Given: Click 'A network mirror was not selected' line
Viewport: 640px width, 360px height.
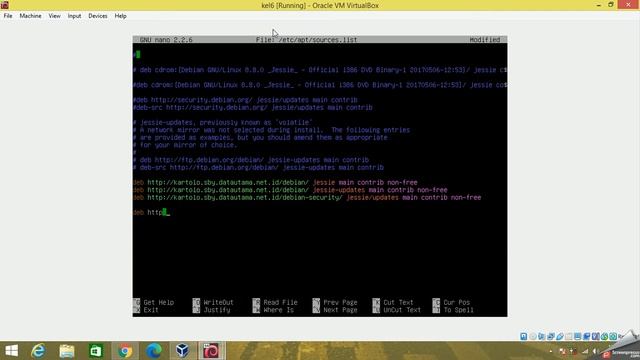Looking at the screenshot, I should 271,130.
